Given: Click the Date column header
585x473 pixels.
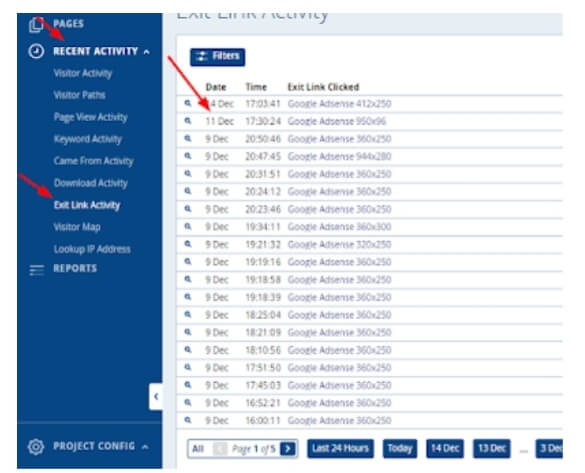Looking at the screenshot, I should click(216, 87).
